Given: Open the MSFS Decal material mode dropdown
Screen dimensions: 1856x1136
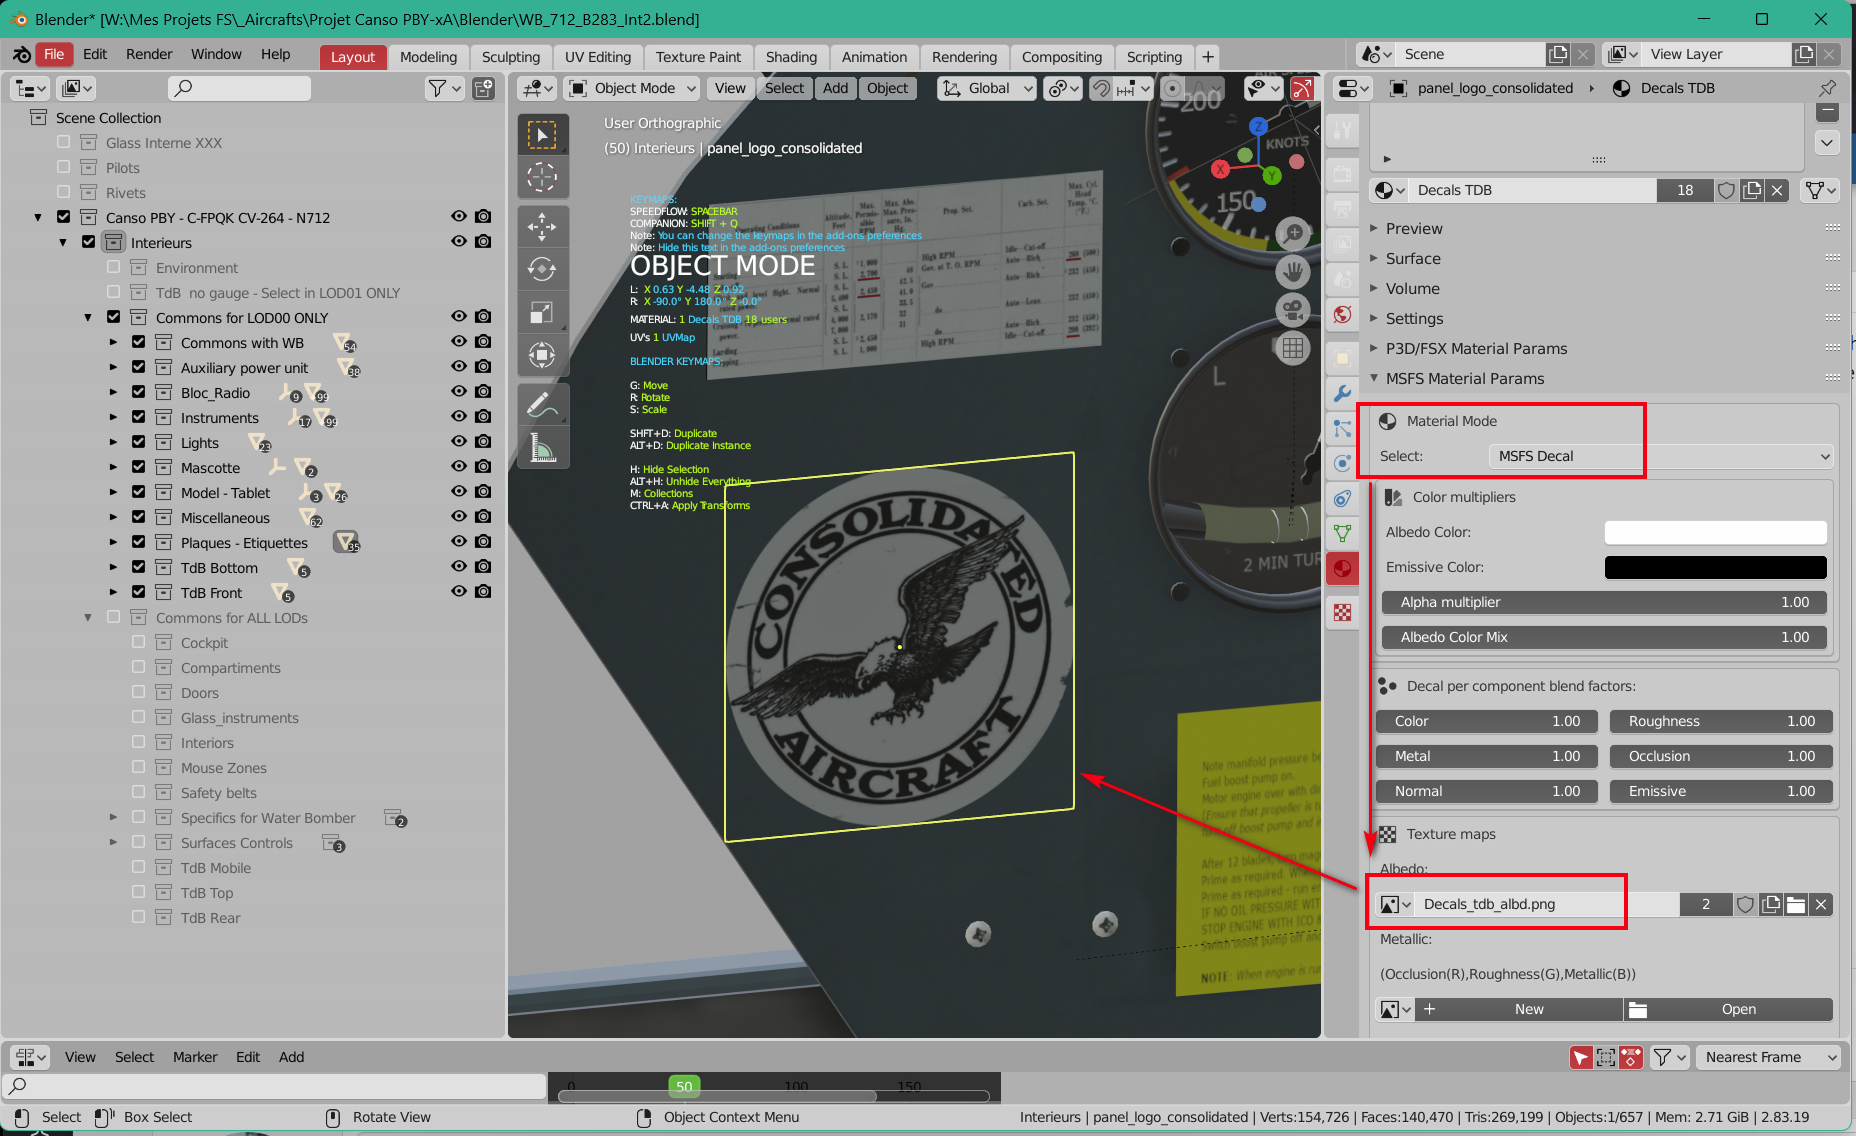Looking at the screenshot, I should (1660, 456).
